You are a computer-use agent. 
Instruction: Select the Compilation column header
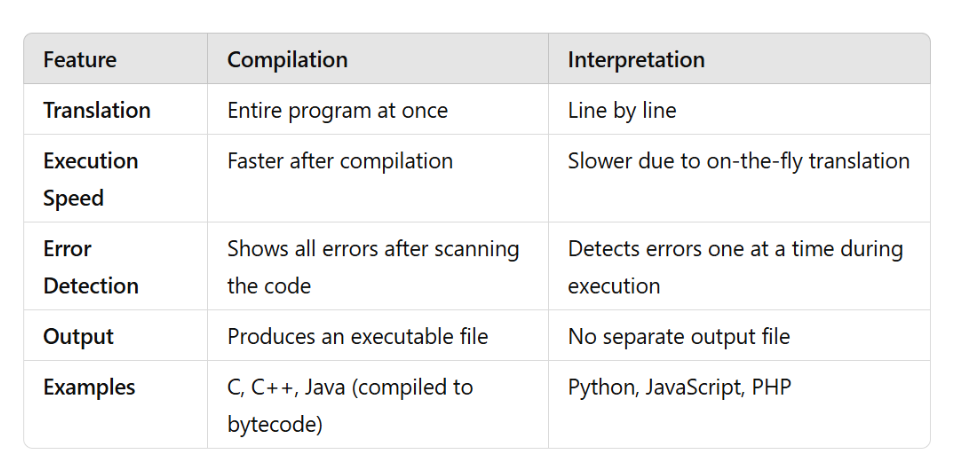coord(287,59)
